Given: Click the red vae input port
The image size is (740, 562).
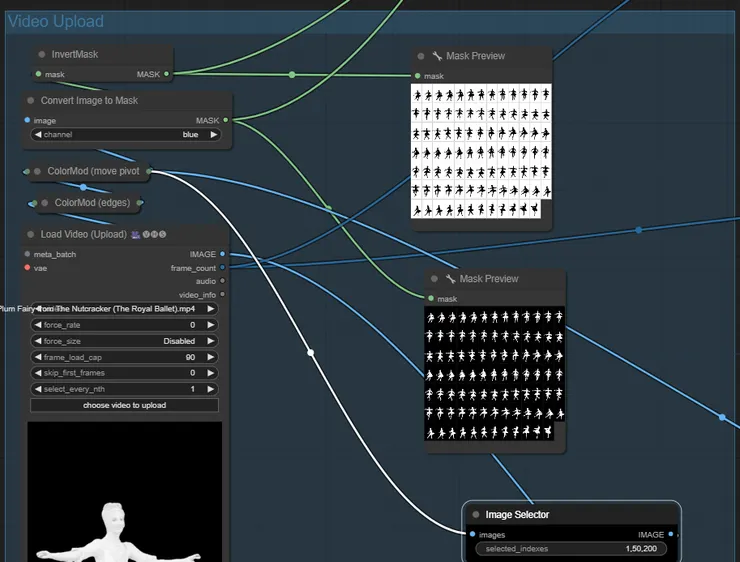Looking at the screenshot, I should (27, 268).
